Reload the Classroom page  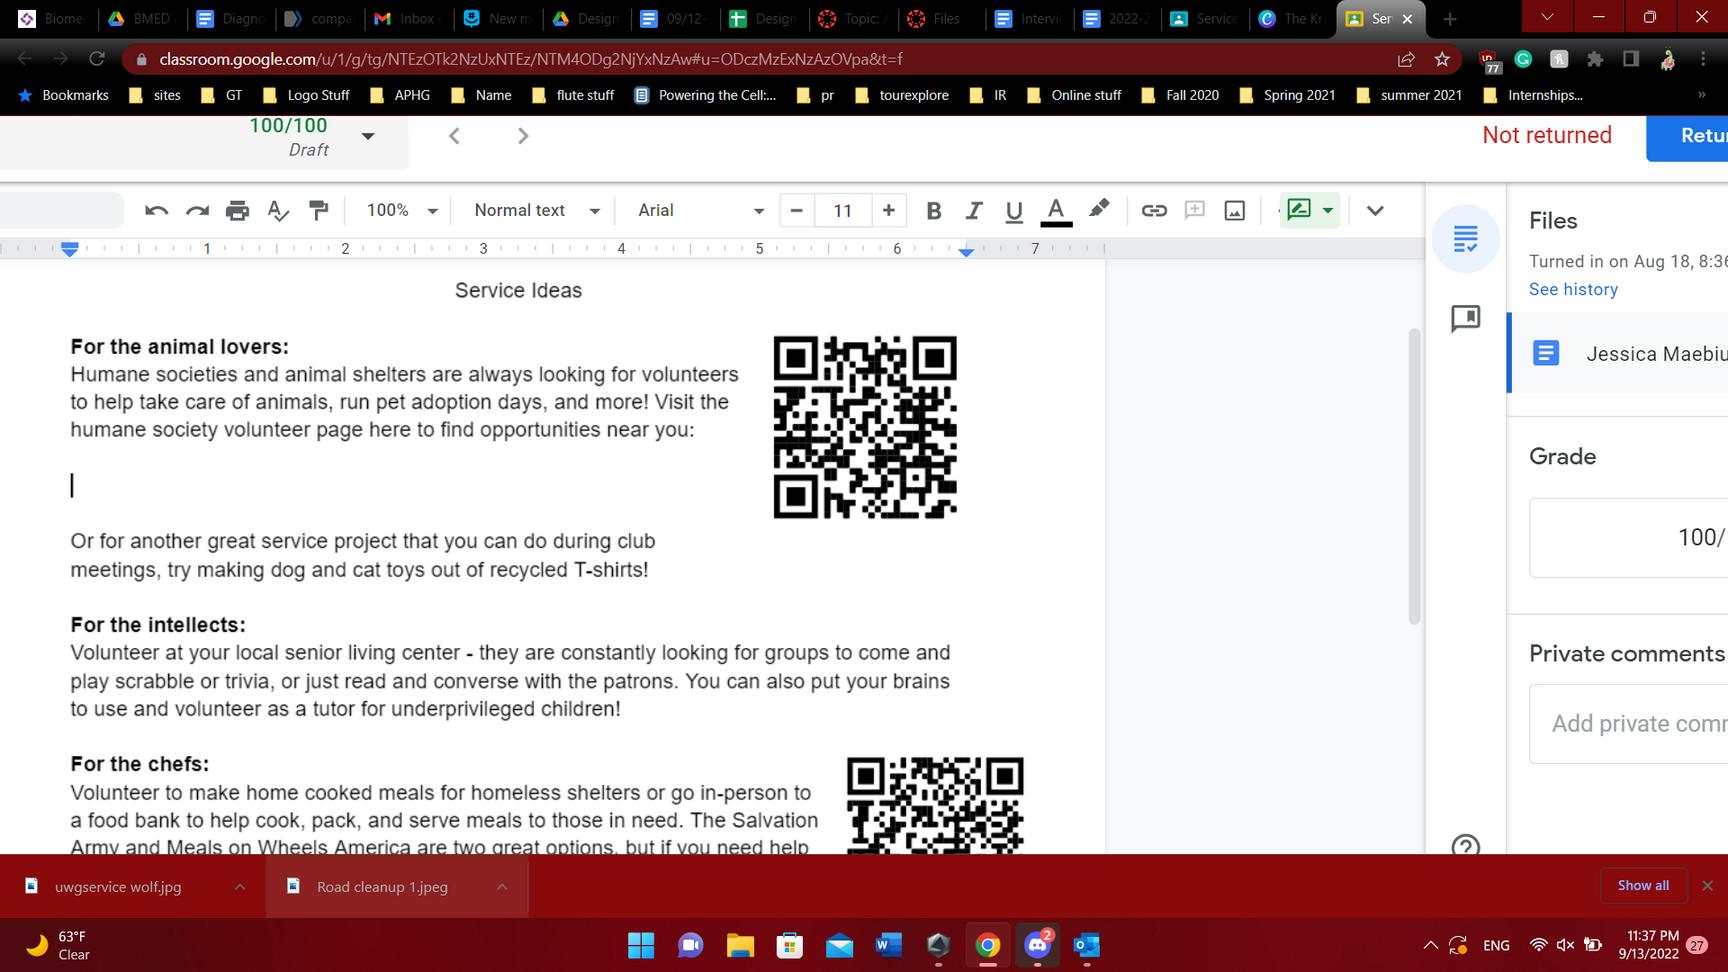pyautogui.click(x=97, y=59)
